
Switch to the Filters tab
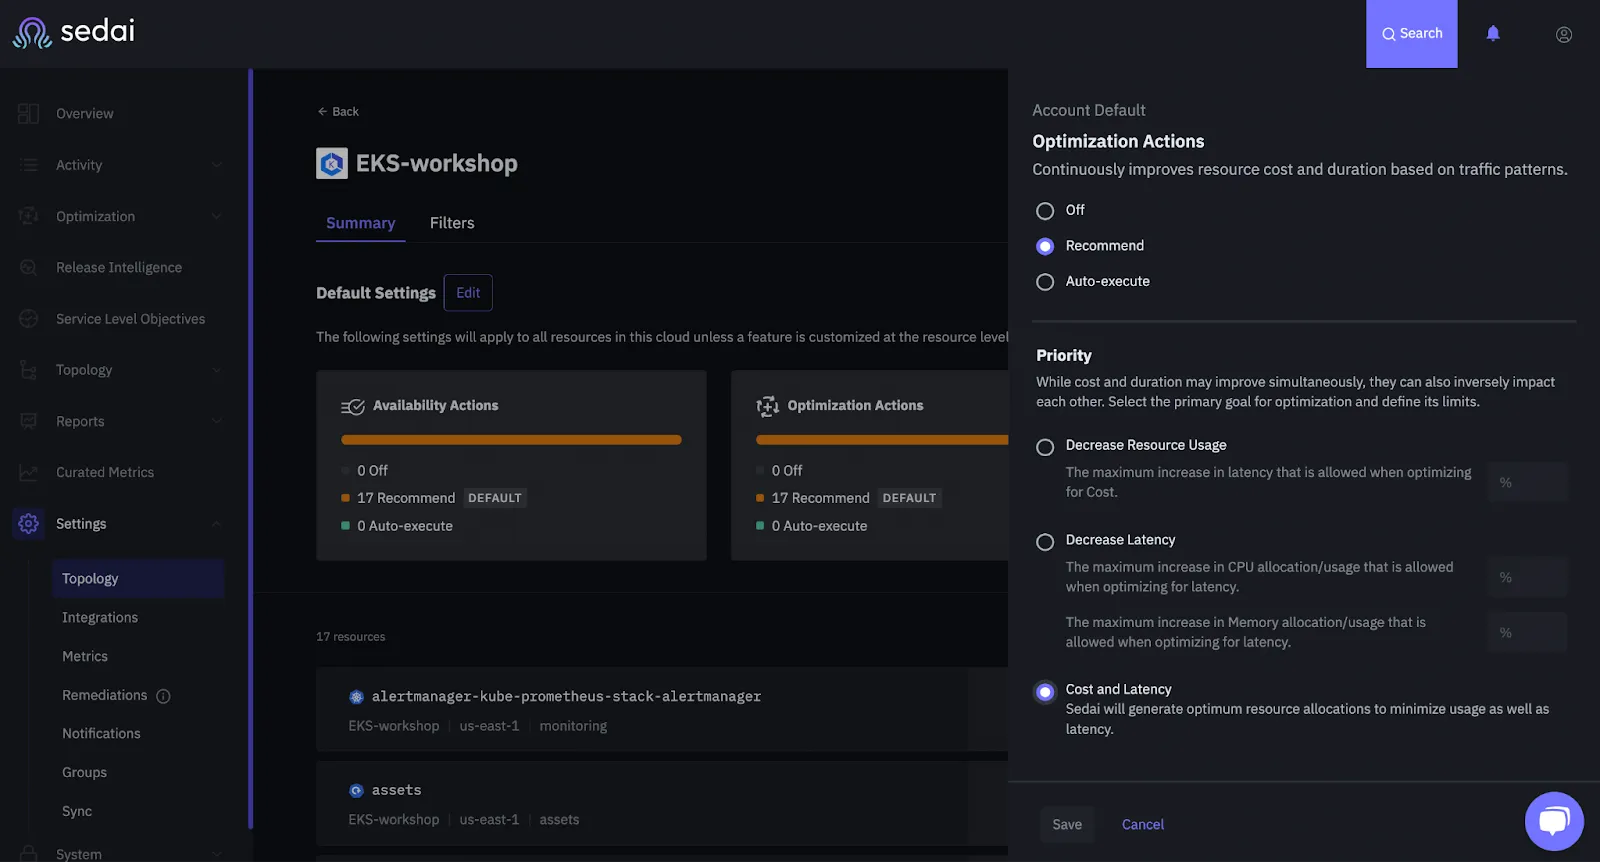click(452, 223)
